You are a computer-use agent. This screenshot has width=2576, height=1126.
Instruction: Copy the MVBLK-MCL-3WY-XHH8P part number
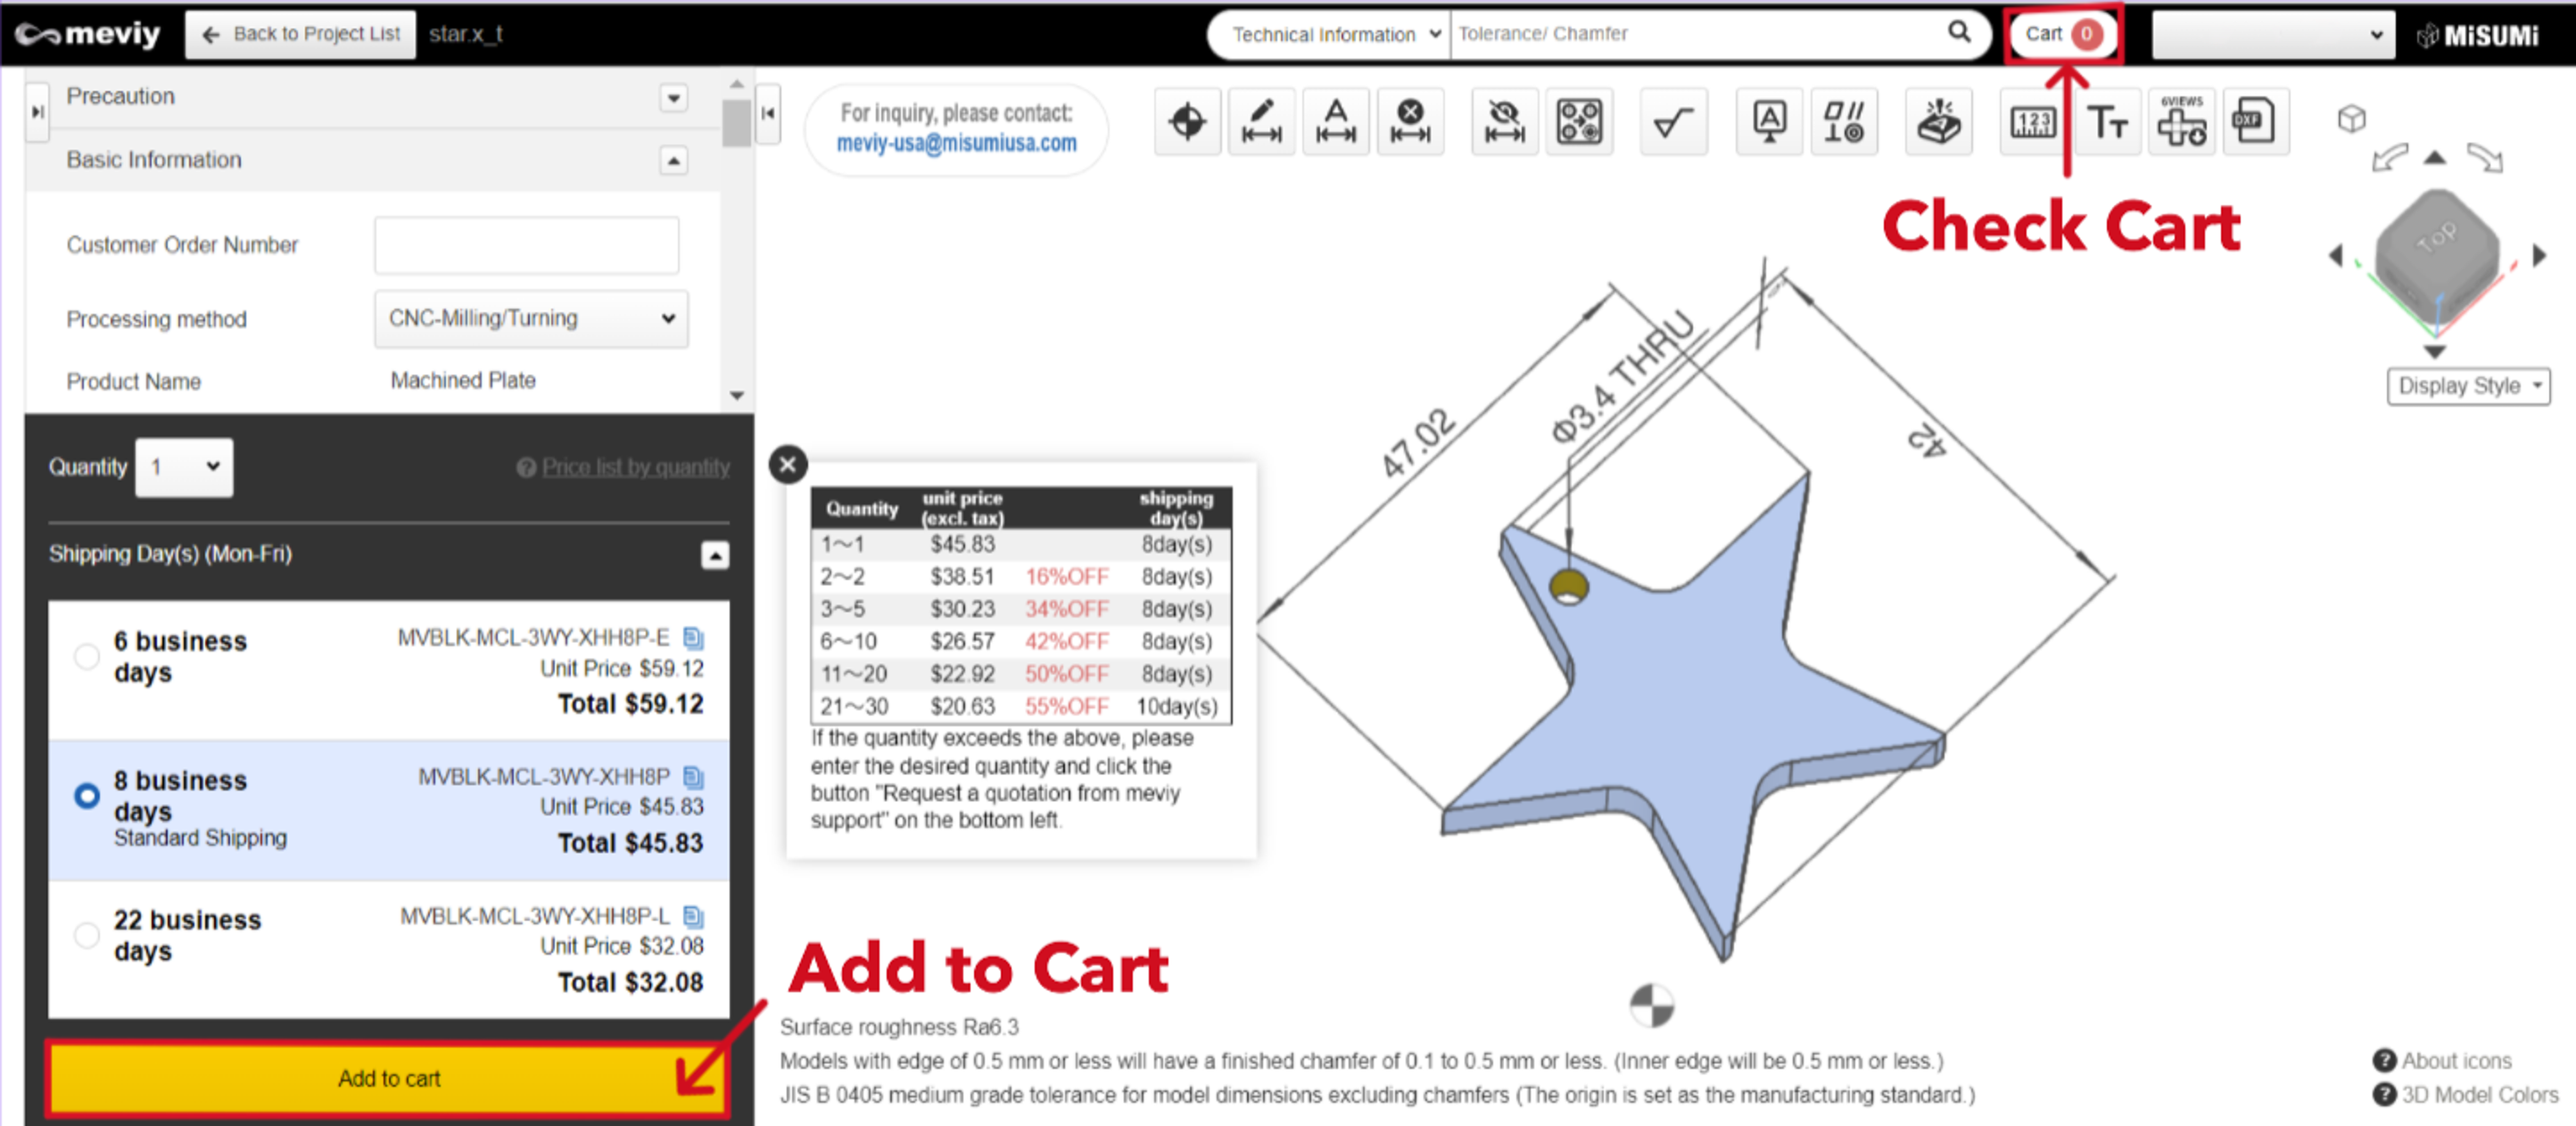click(693, 776)
